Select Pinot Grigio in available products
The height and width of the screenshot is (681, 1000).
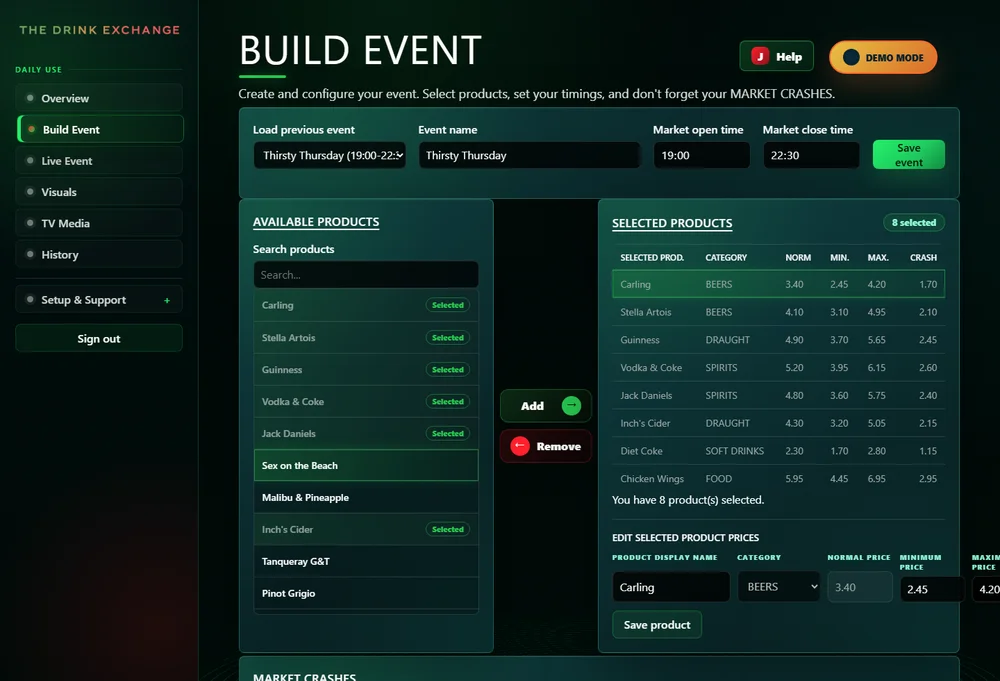click(366, 593)
